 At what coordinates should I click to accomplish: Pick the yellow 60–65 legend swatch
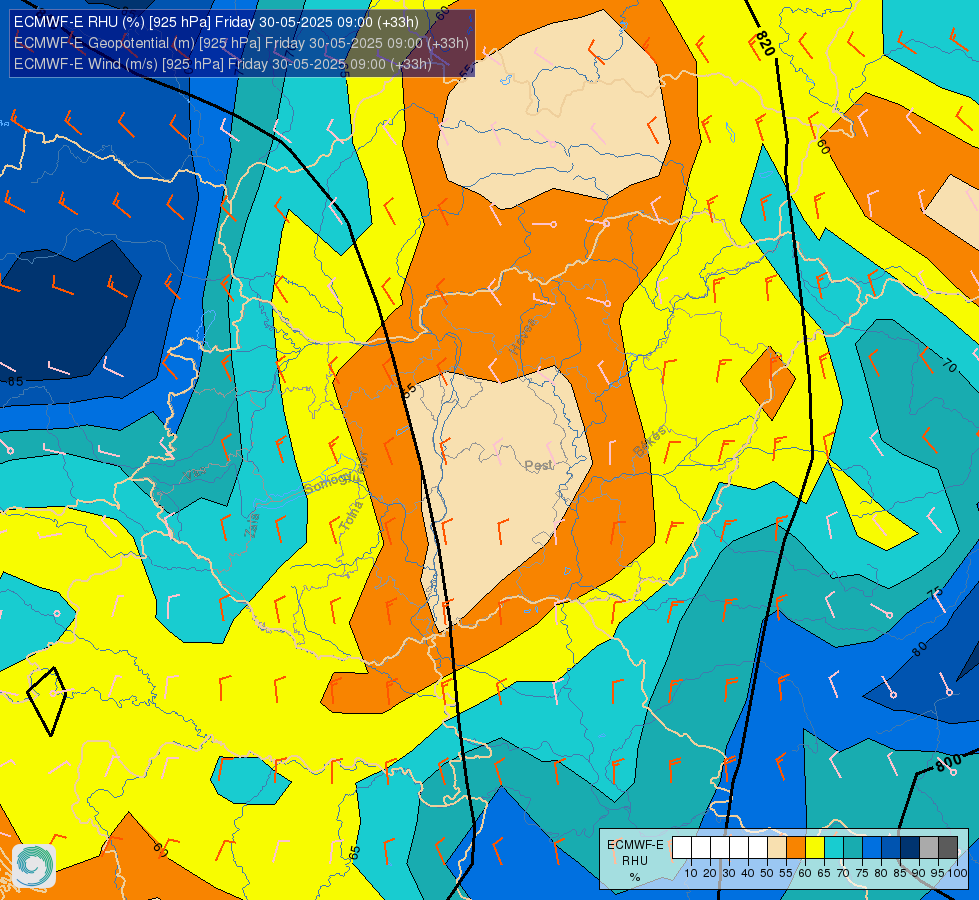815,848
